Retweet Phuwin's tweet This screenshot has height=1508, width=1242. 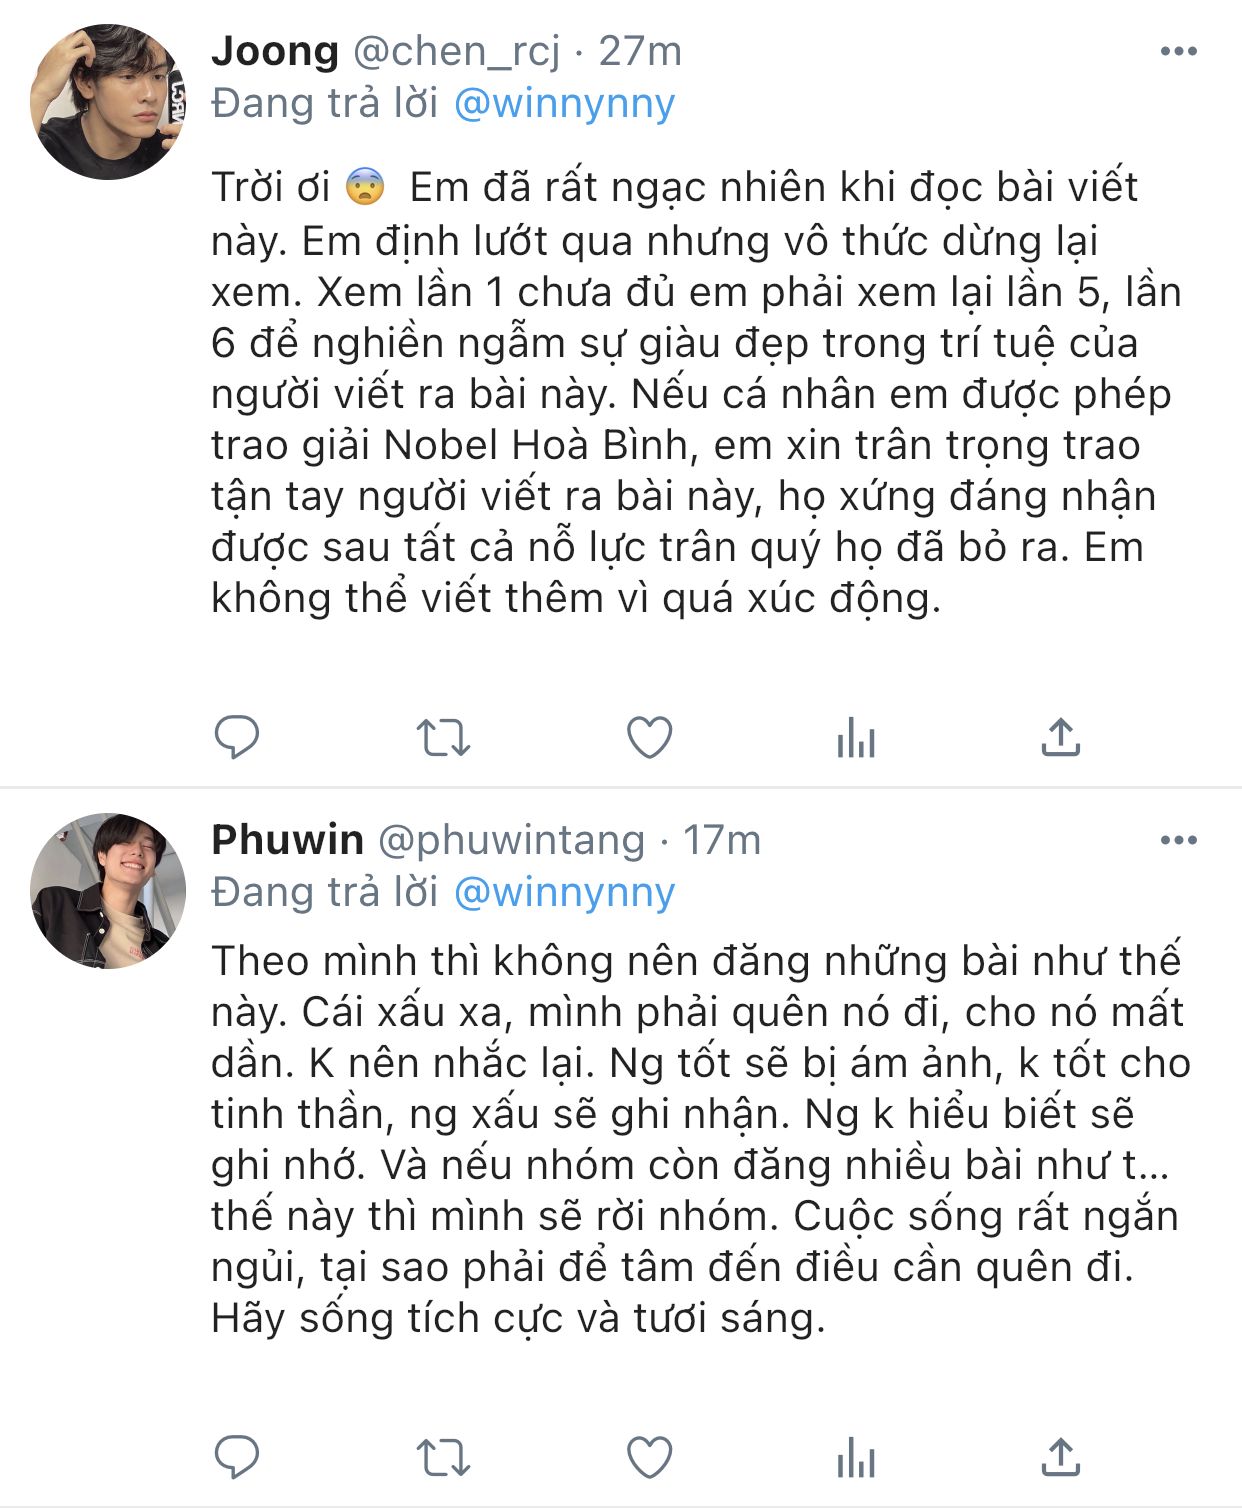point(443,1457)
